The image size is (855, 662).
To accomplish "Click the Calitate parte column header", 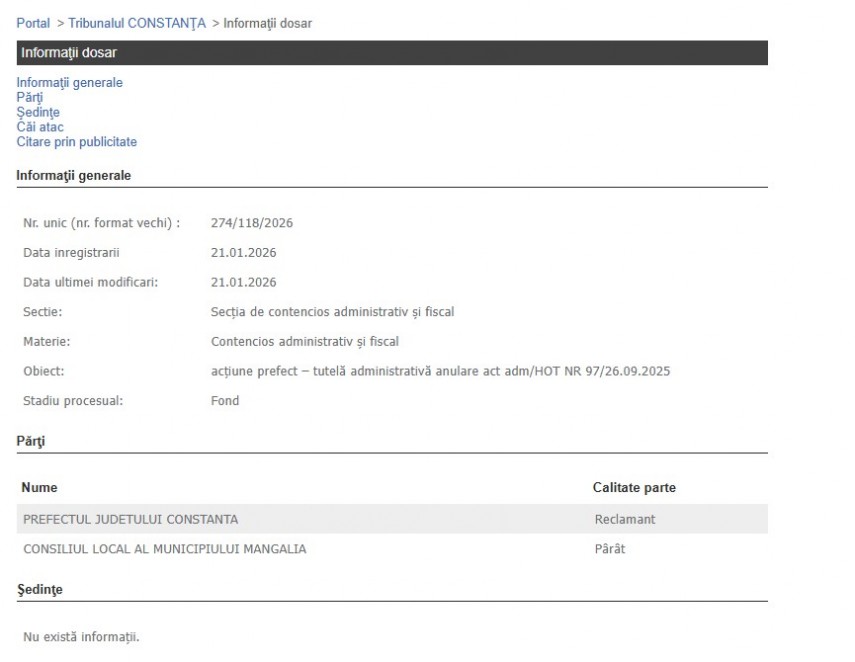I will pyautogui.click(x=634, y=488).
